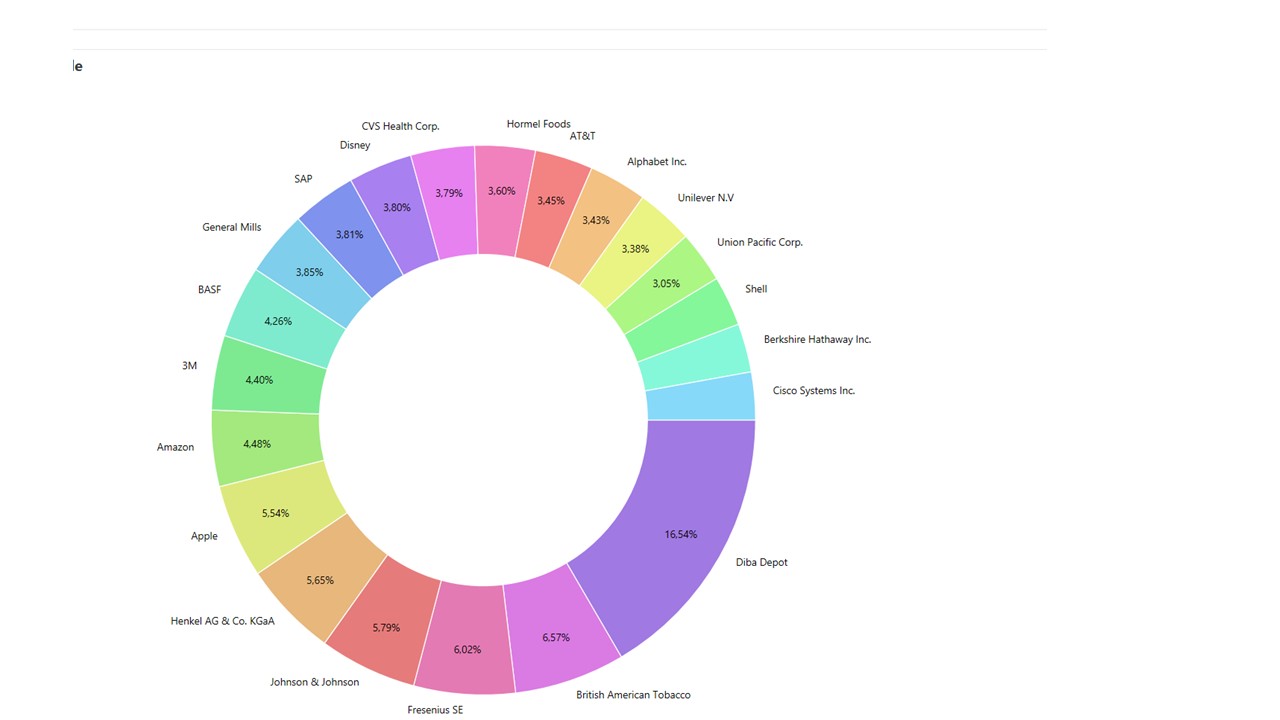The image size is (1280, 720).
Task: Select the 3,80% value
Action: click(396, 208)
